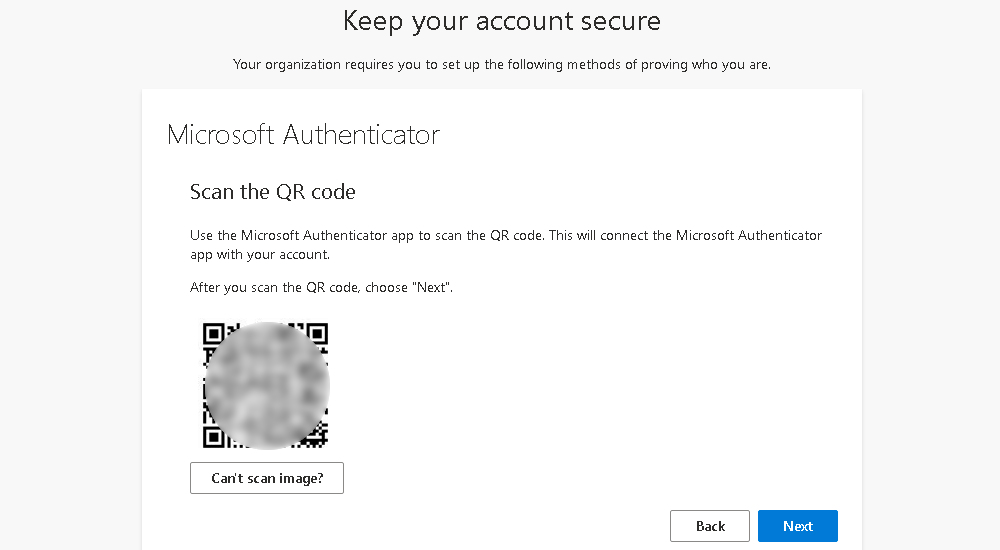The image size is (1000, 550).
Task: Click the blue Next button
Action: pos(797,526)
